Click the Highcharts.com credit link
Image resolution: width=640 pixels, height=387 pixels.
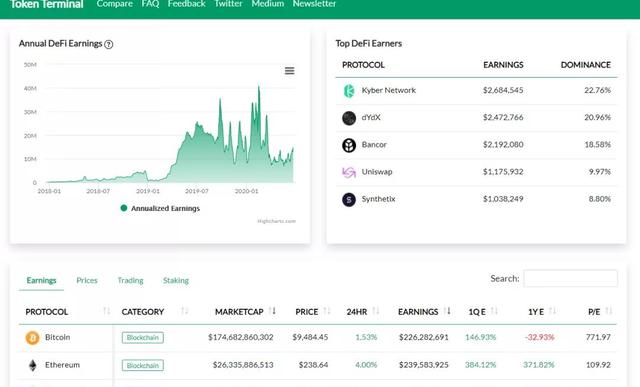276,221
